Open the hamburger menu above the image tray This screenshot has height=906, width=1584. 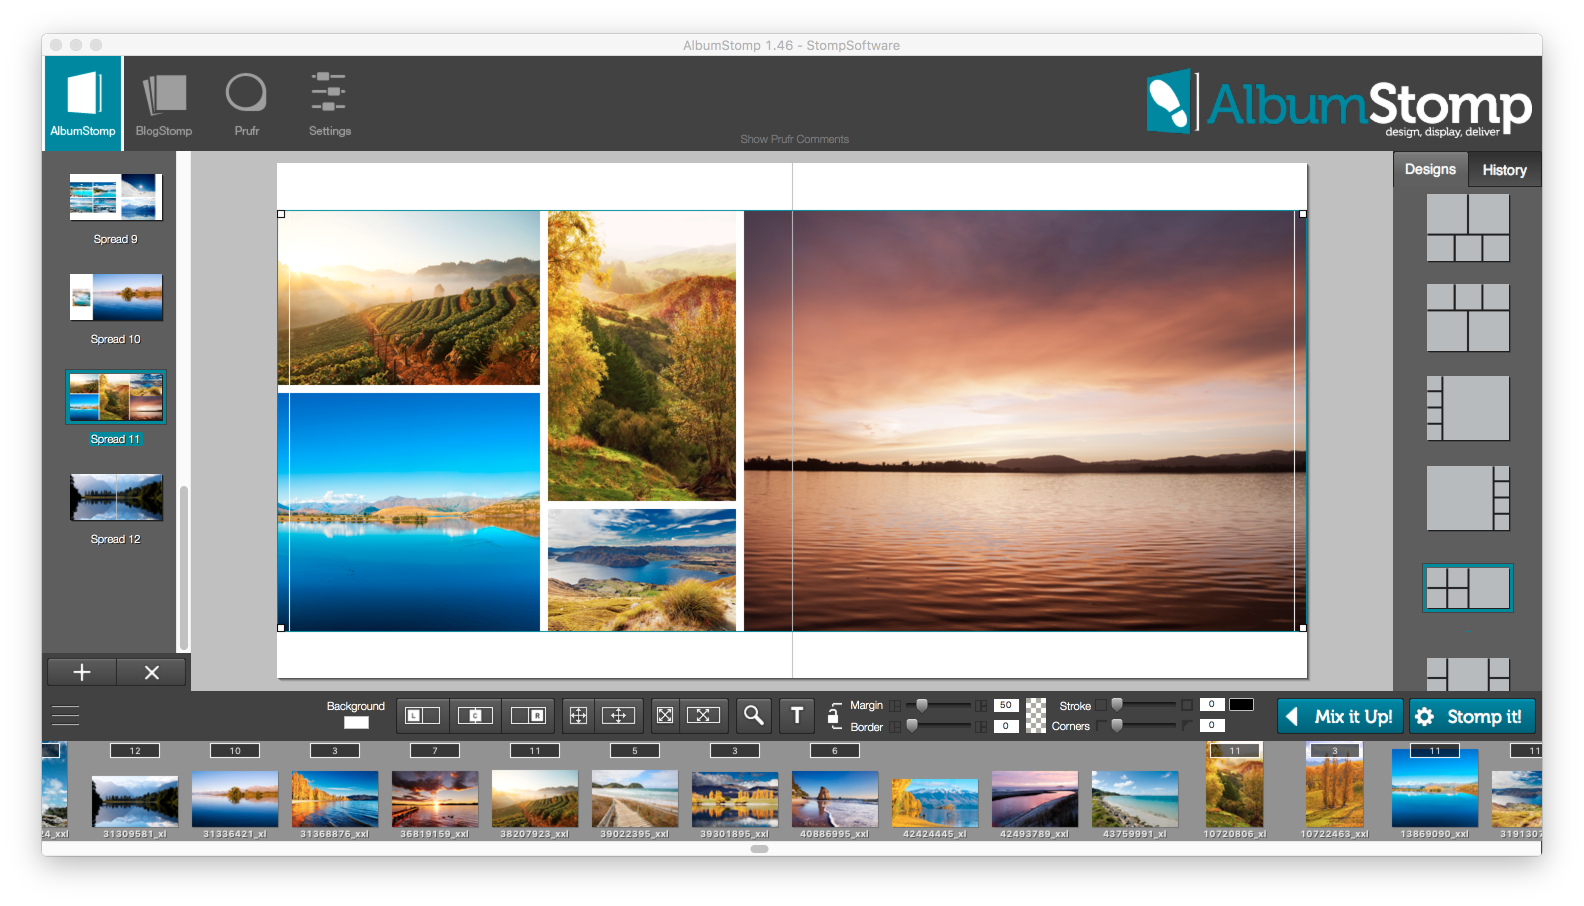[65, 716]
